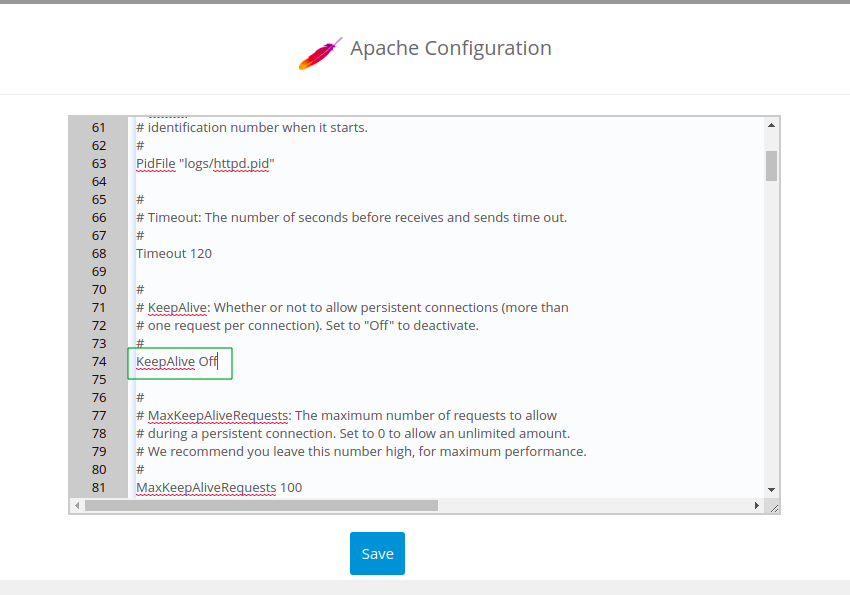This screenshot has height=595, width=850.
Task: Click line number 68 beside Timeout
Action: (99, 253)
